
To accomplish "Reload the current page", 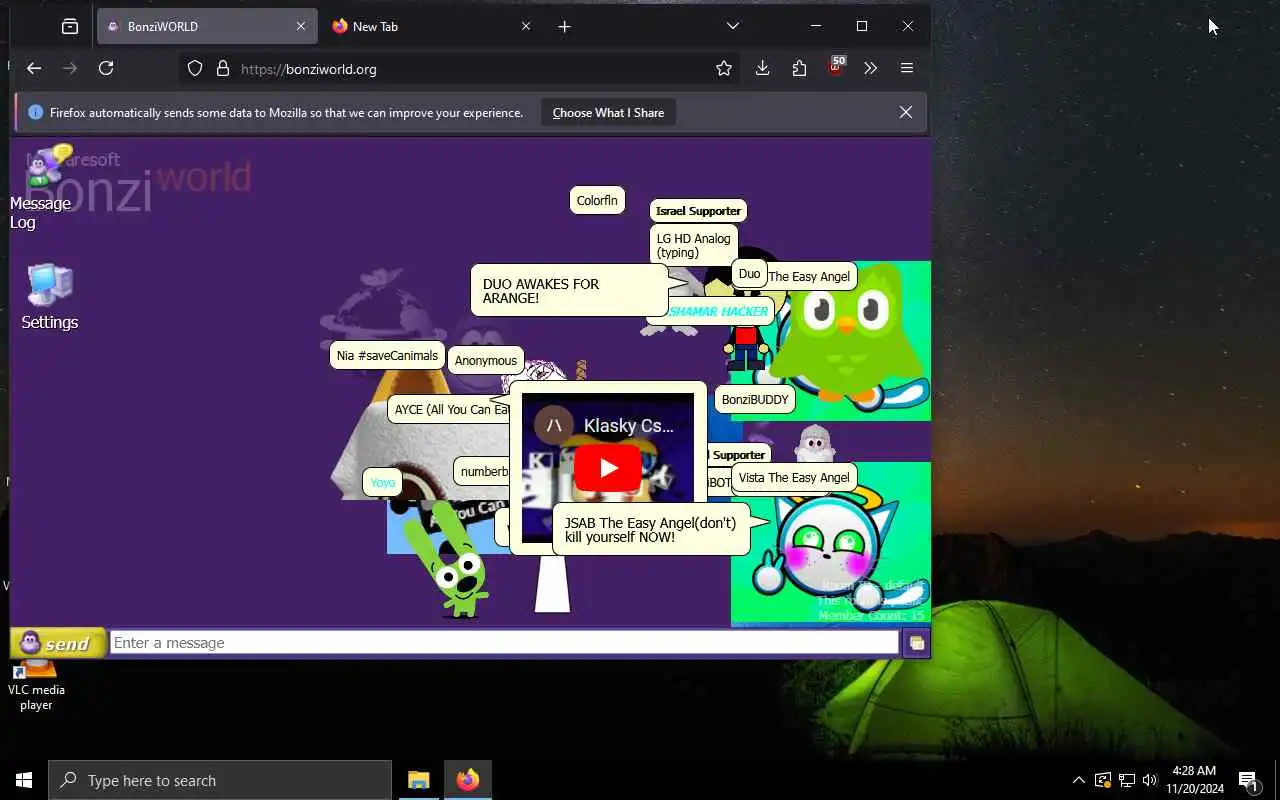I will coord(106,68).
